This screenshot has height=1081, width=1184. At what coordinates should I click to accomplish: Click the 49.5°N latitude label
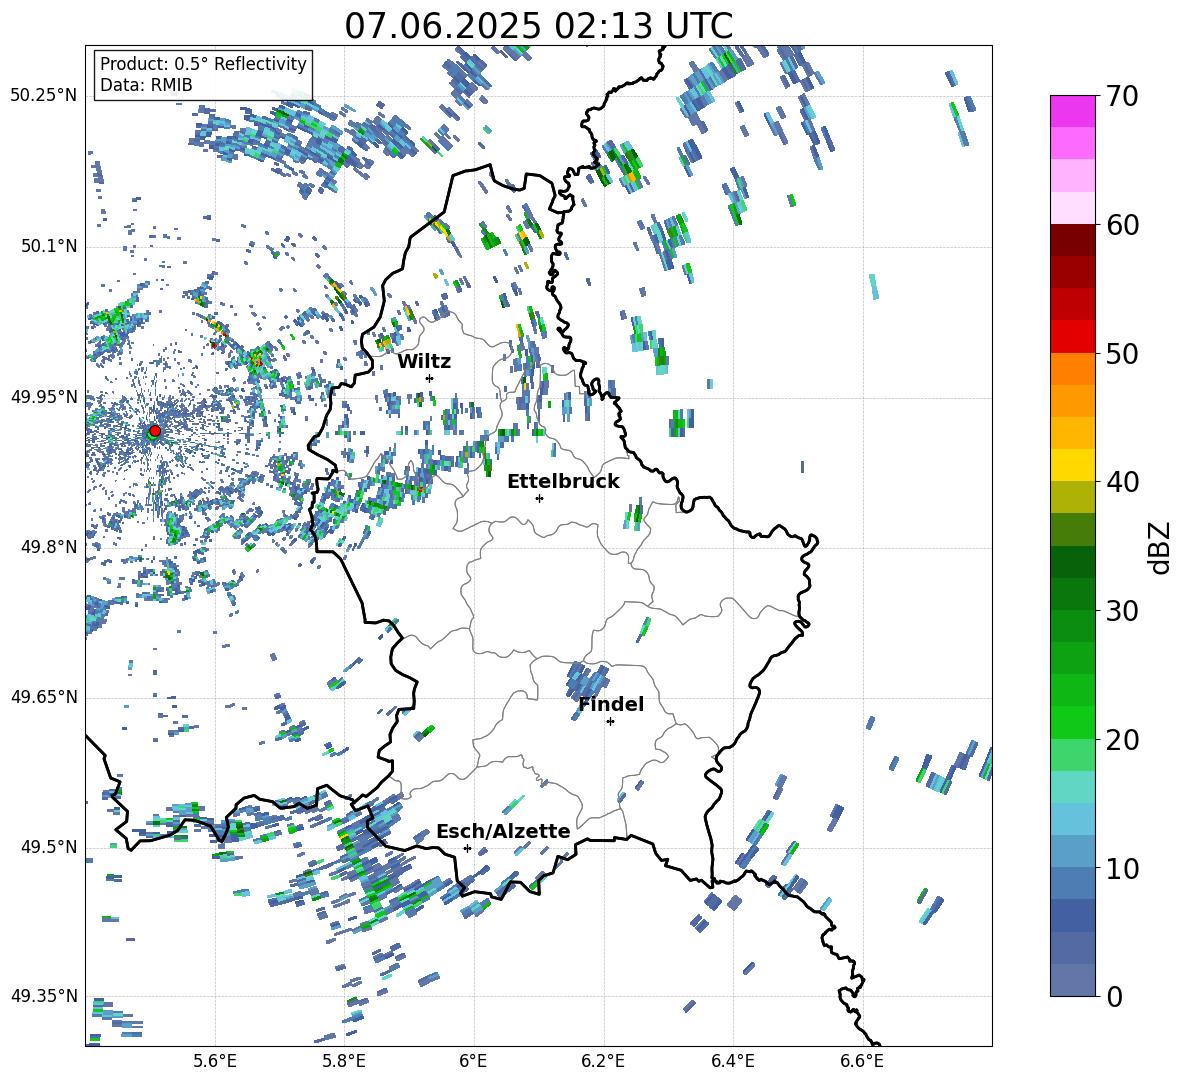click(48, 847)
